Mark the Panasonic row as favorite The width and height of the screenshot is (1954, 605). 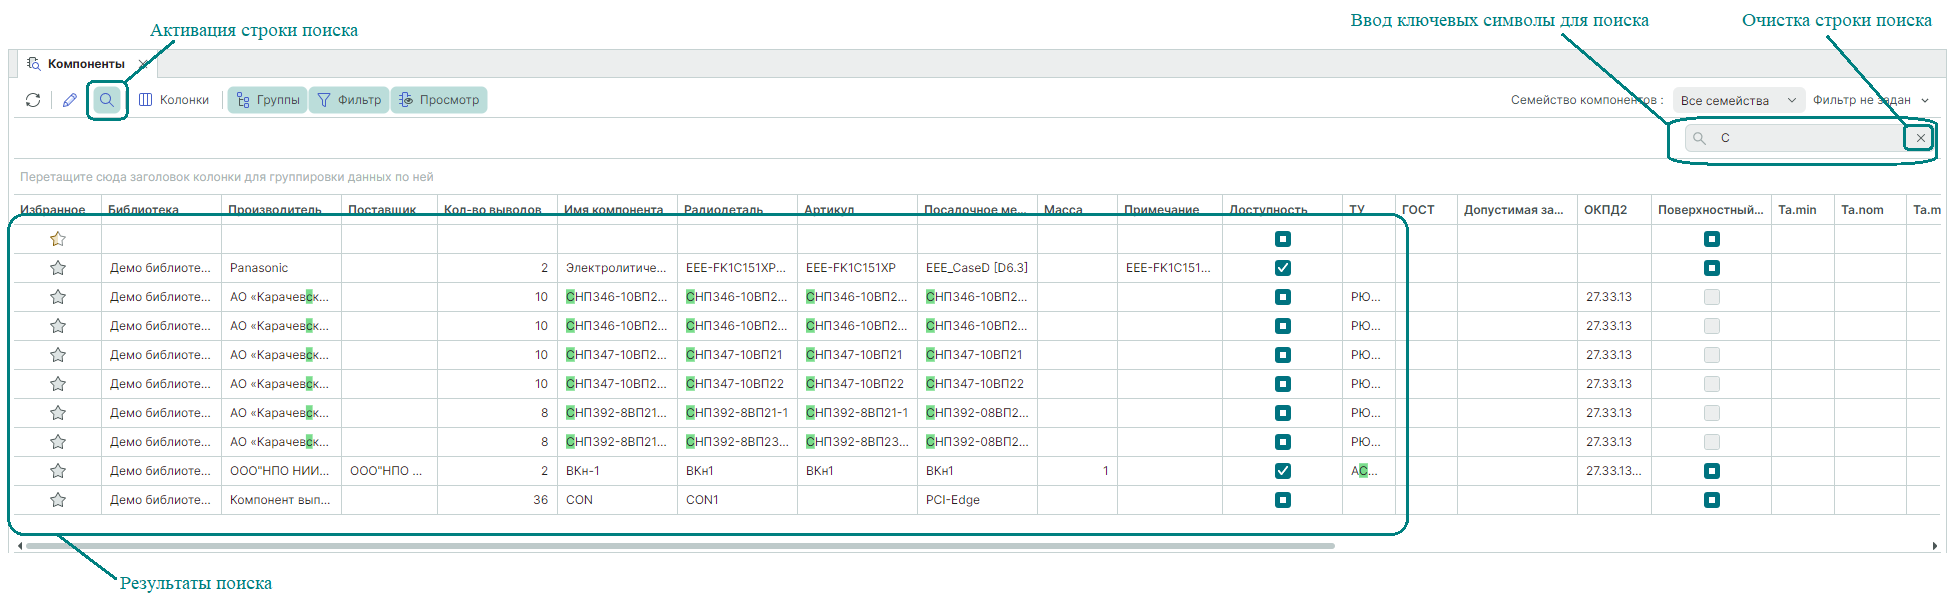(58, 268)
